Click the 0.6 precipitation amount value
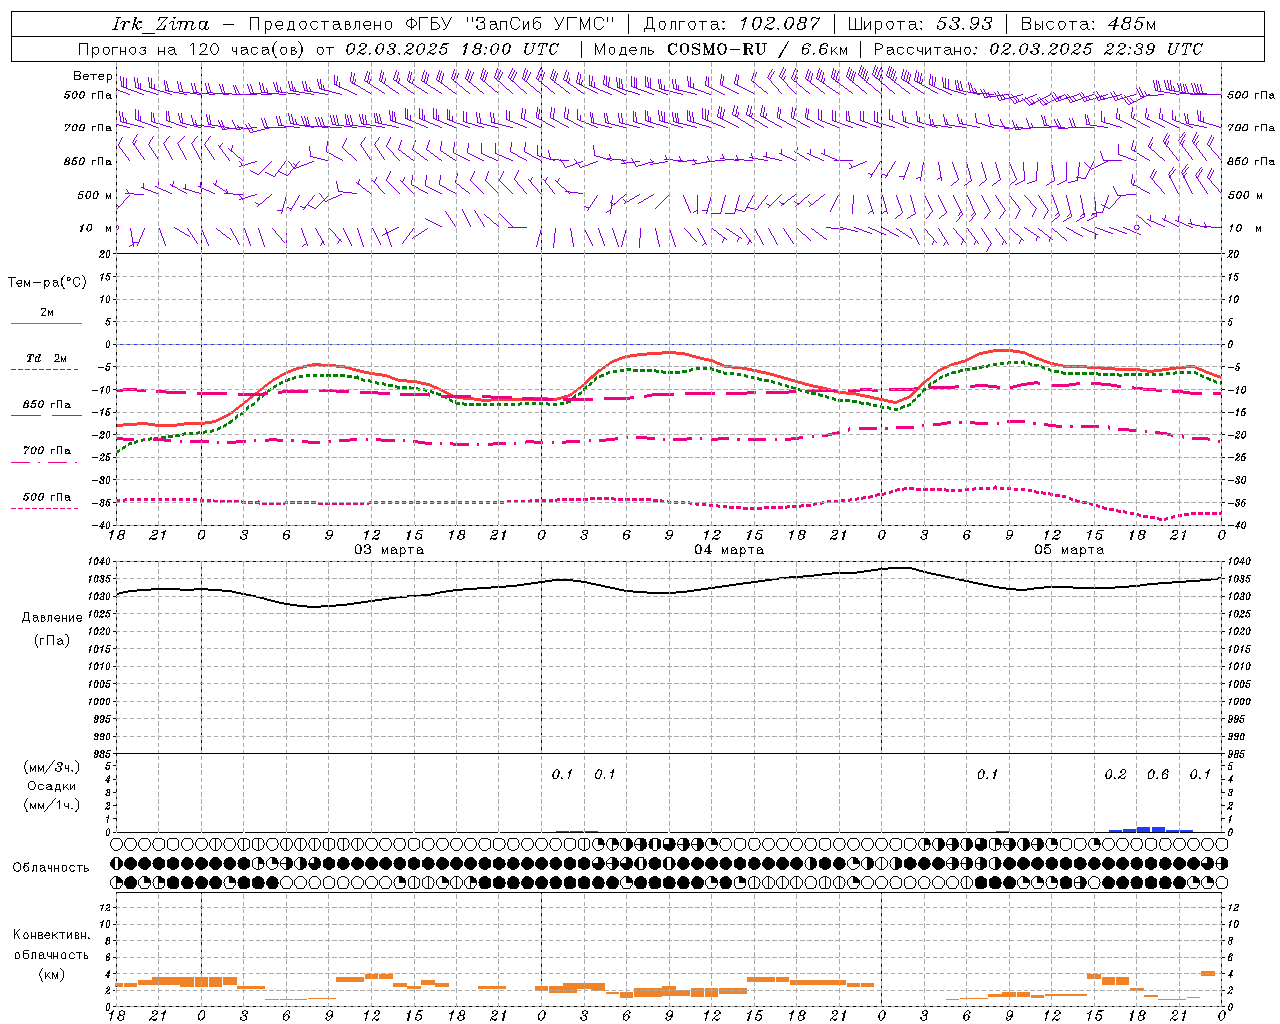This screenshot has height=1024, width=1280. (x=1158, y=775)
